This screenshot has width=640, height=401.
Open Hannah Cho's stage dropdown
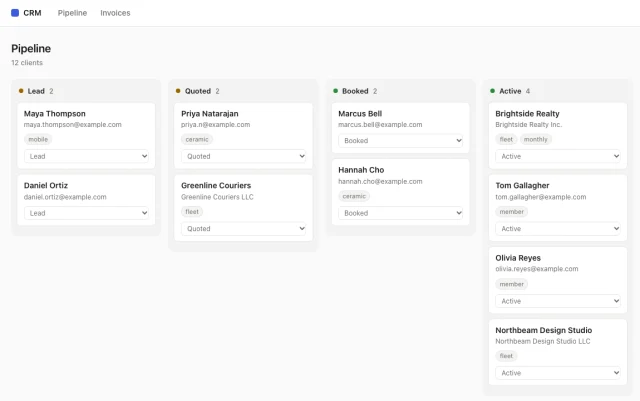coord(401,213)
